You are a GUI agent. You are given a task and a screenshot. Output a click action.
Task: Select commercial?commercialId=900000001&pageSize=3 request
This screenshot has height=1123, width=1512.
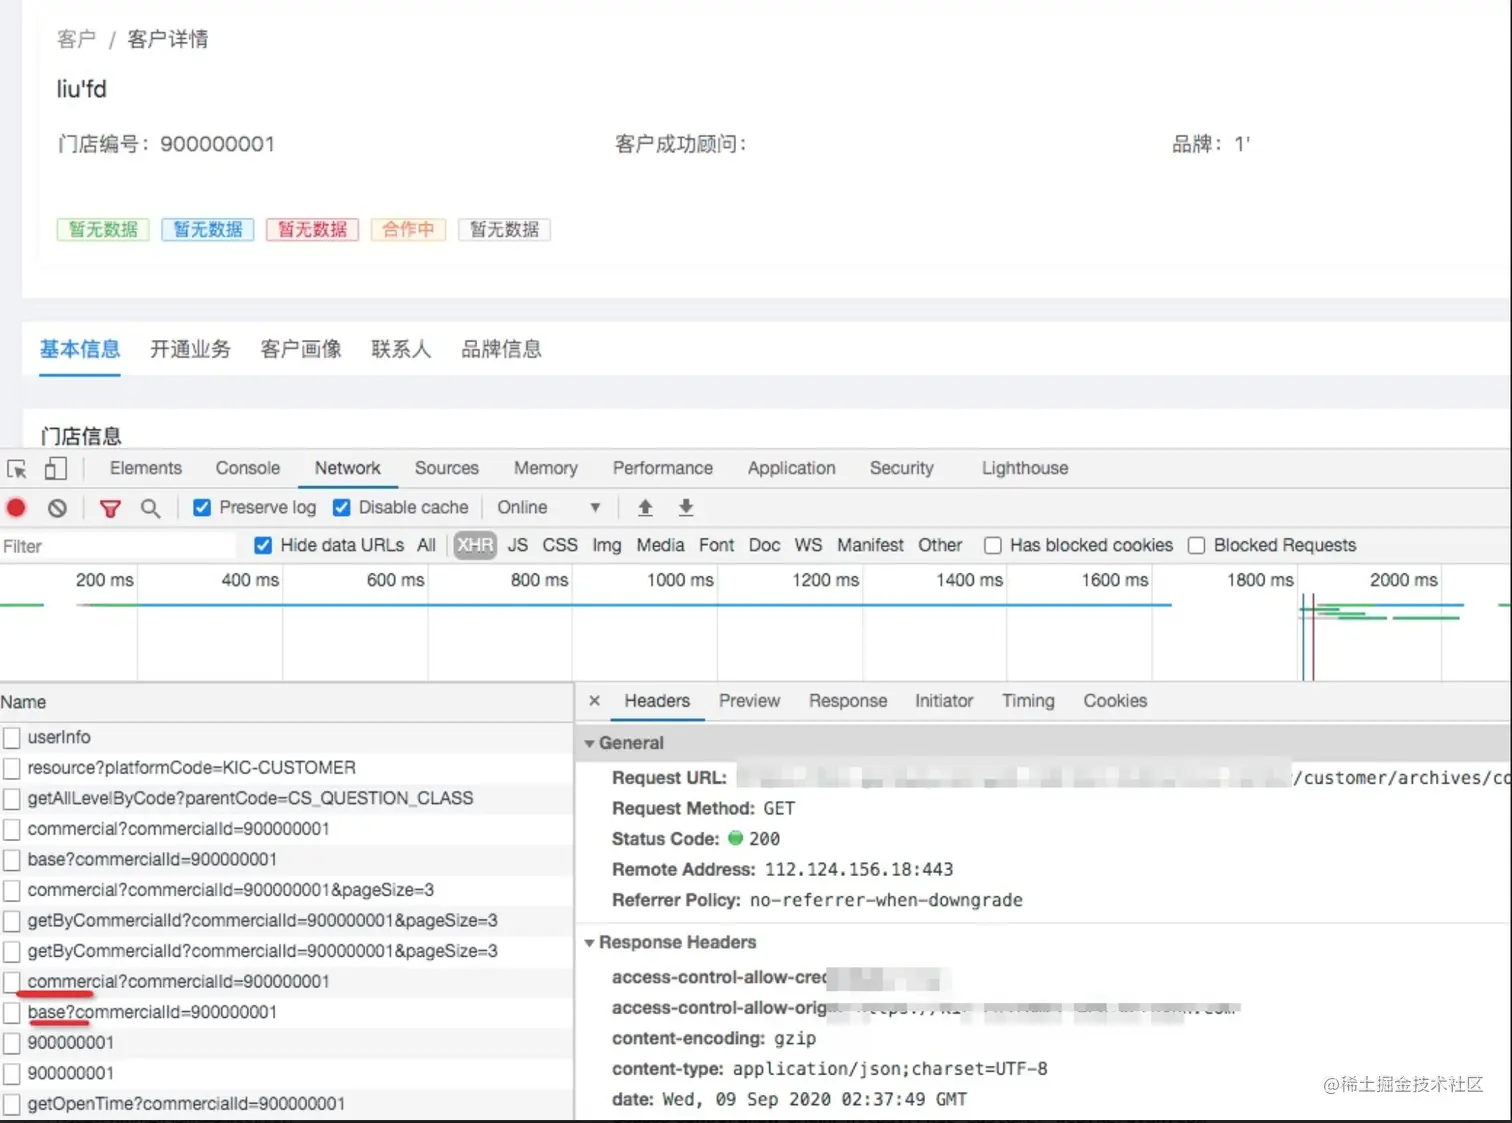[286, 890]
